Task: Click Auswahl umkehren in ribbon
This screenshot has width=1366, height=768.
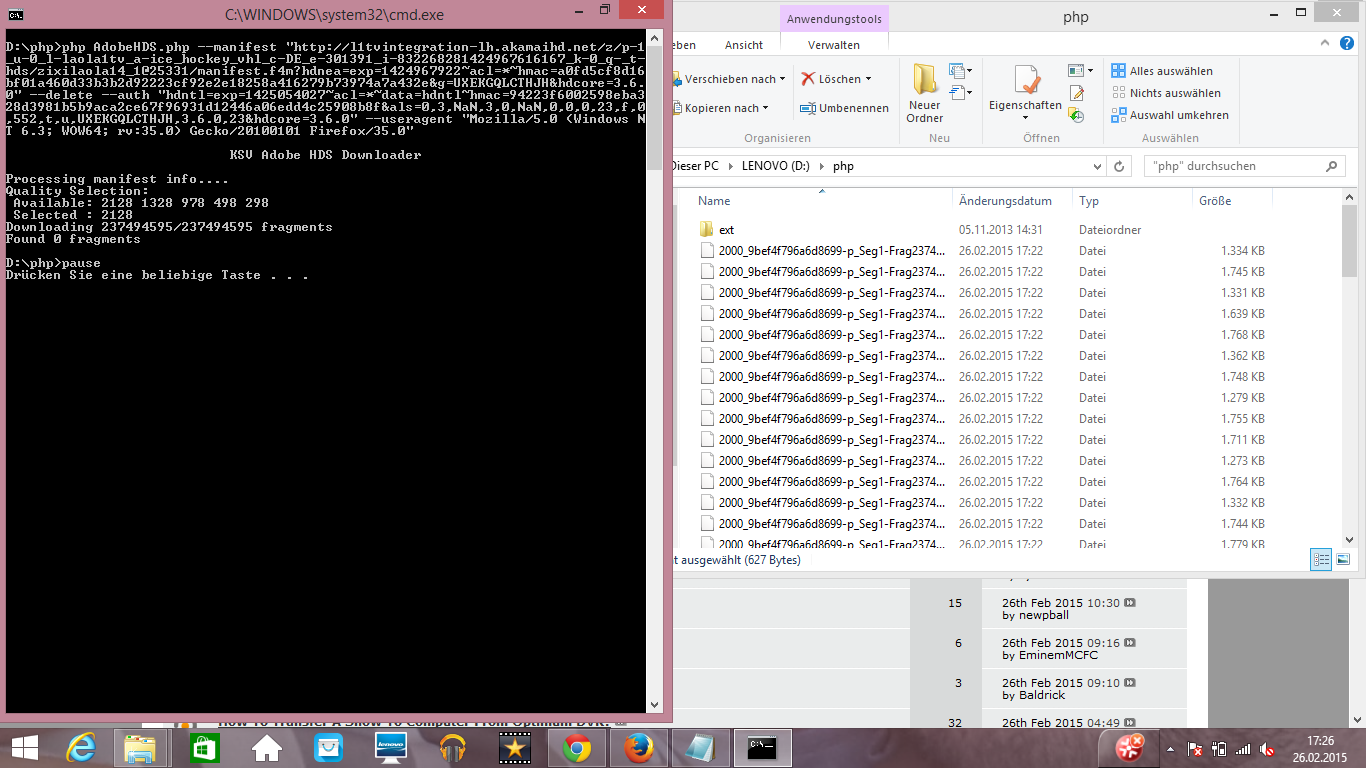Action: pos(1170,115)
